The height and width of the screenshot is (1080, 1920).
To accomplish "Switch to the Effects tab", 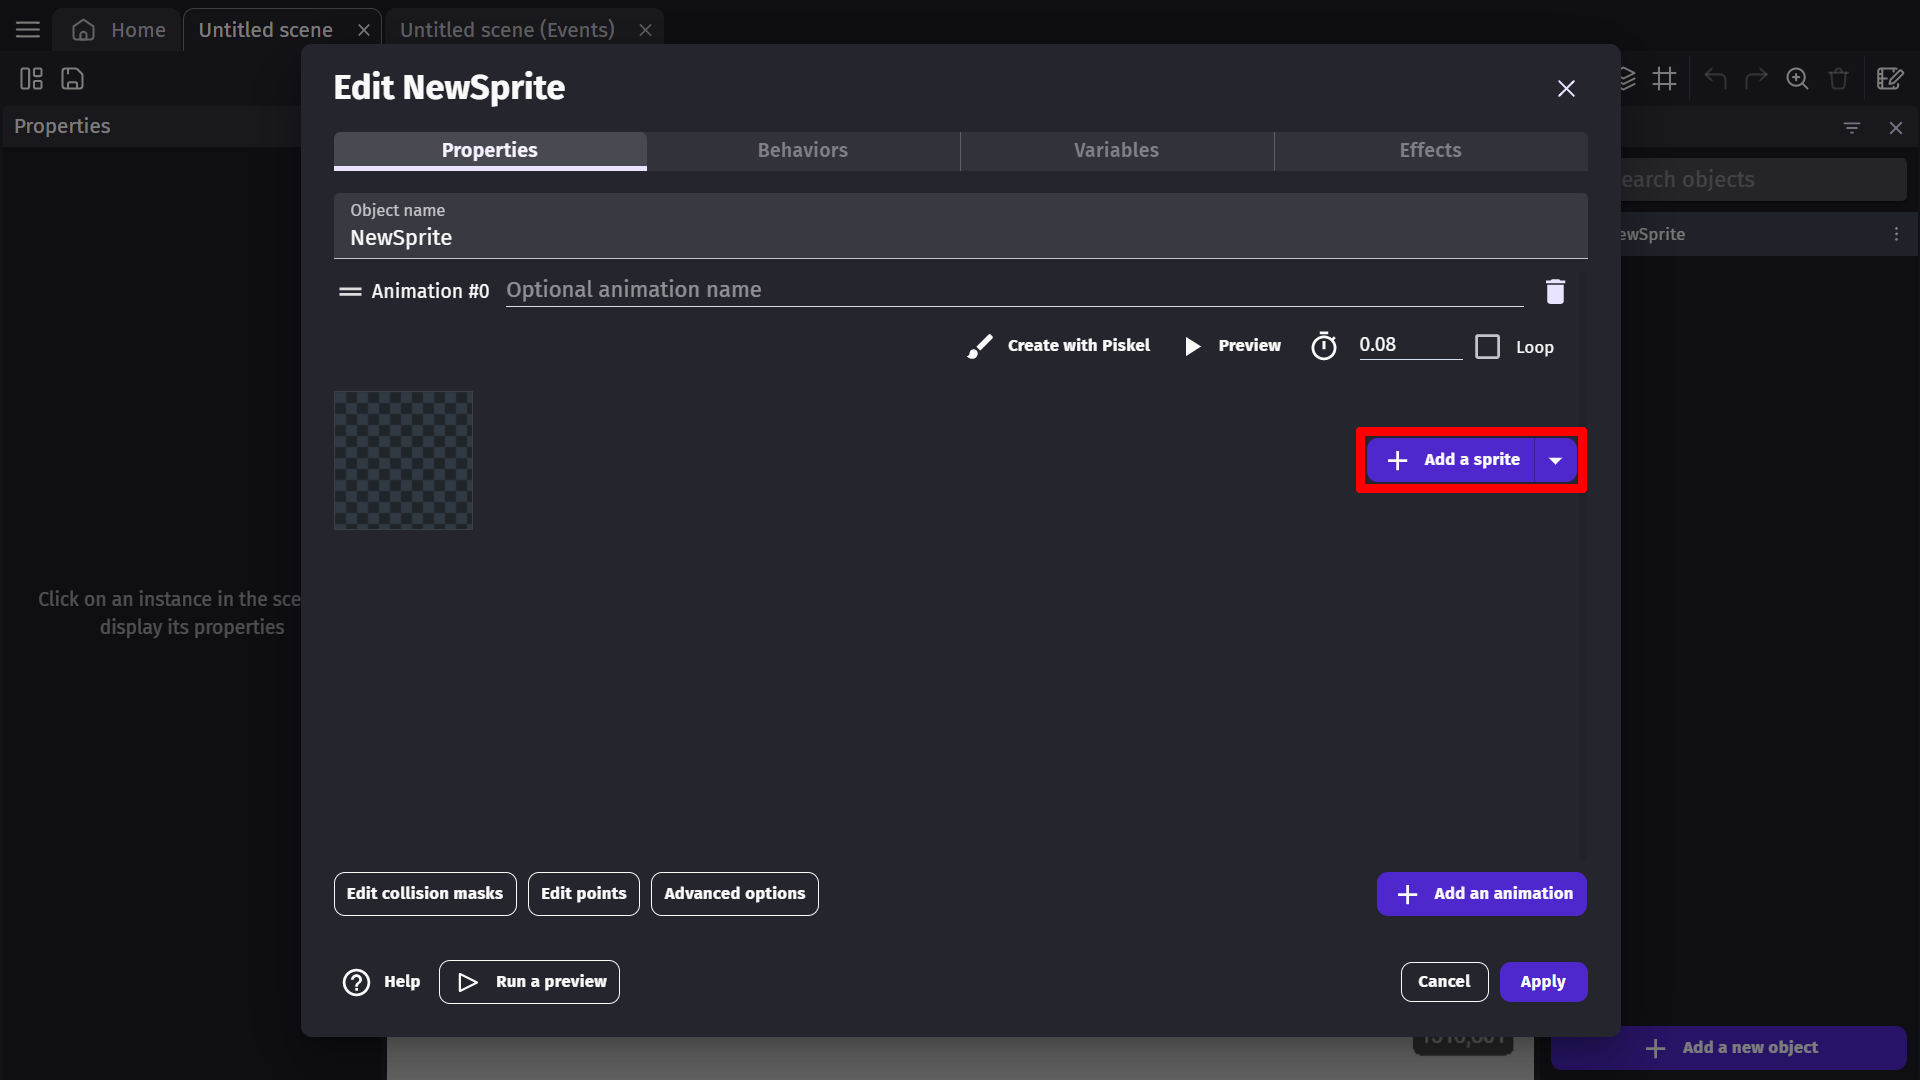I will click(1430, 150).
